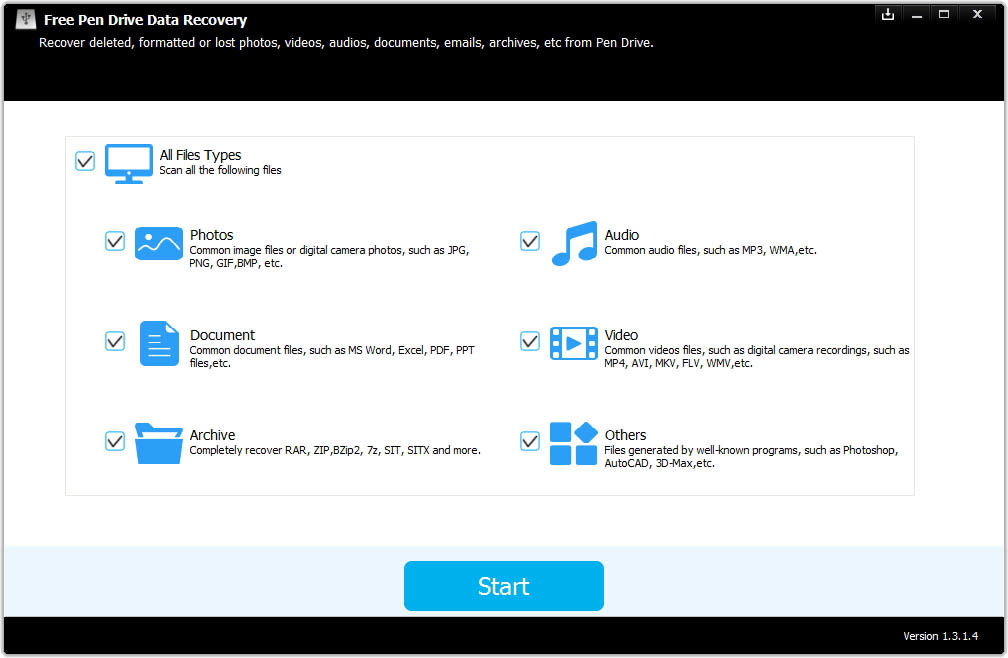The width and height of the screenshot is (1008, 658).
Task: Toggle the Photos checkbox
Action: pos(115,241)
